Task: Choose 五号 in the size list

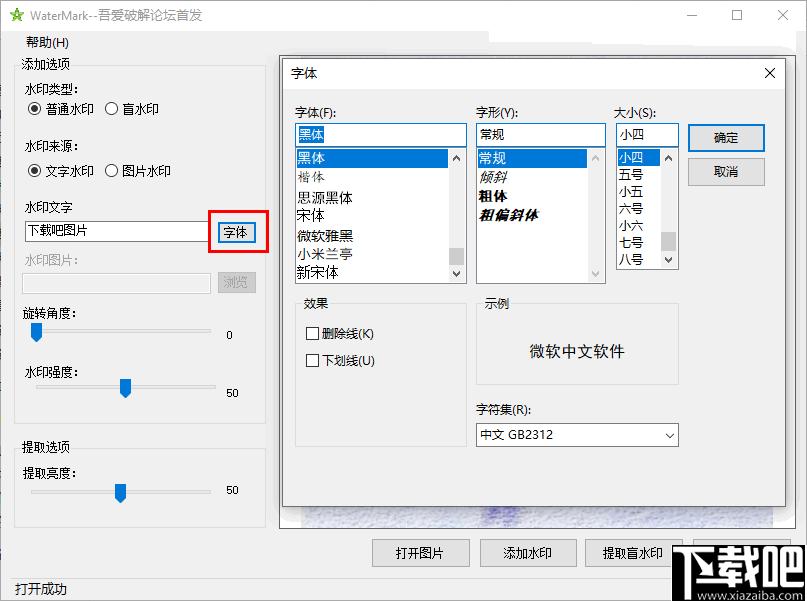Action: click(631, 175)
